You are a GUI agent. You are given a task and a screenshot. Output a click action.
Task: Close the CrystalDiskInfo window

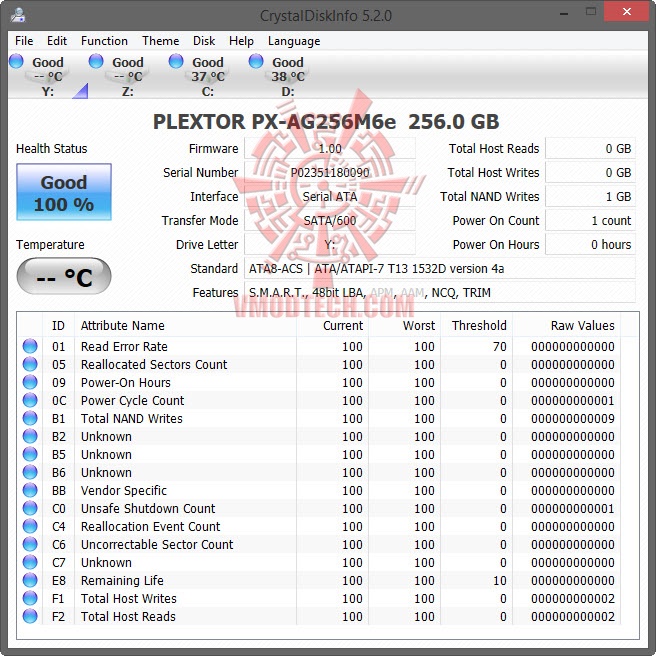tap(626, 12)
